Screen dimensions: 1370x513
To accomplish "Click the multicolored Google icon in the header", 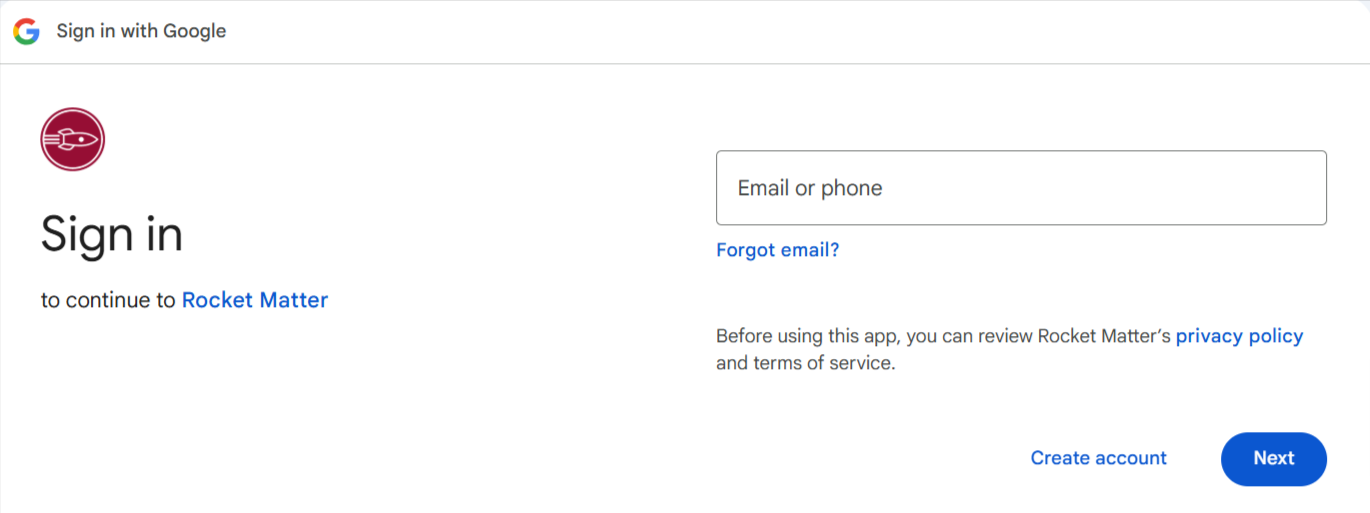I will click(x=26, y=31).
